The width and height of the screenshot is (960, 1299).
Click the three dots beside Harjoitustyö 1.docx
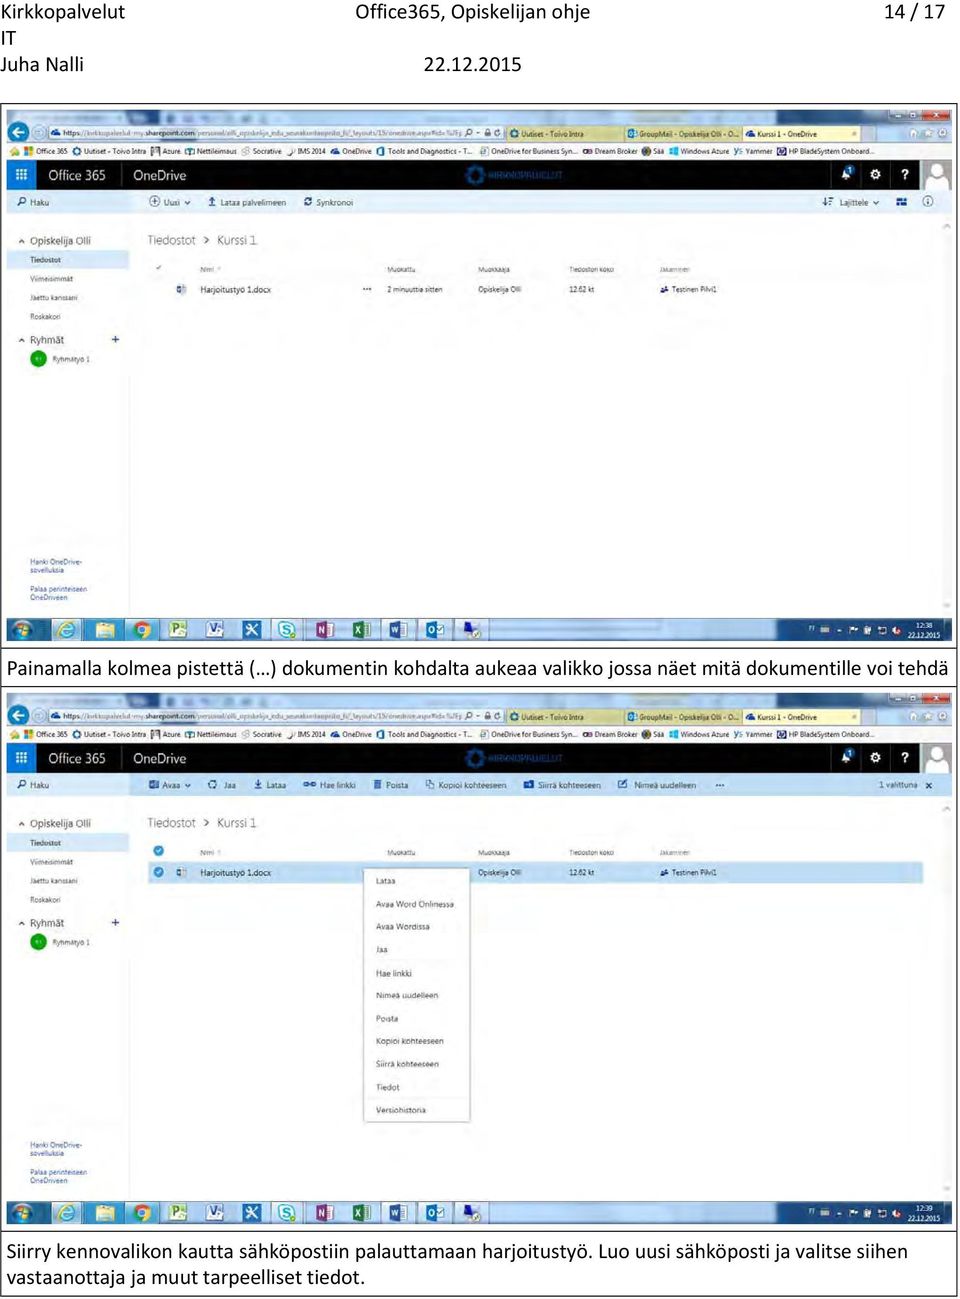point(367,289)
